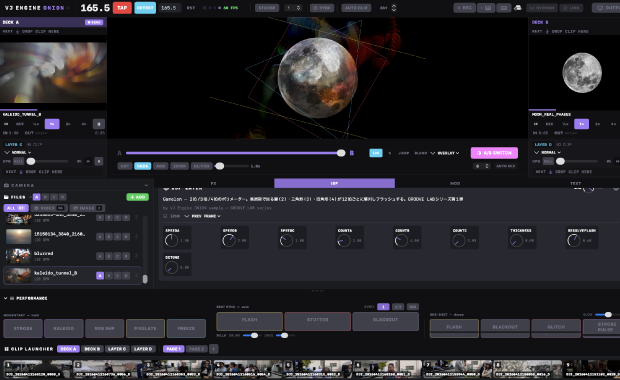This screenshot has width=620, height=380.
Task: Select the IMAGE files filter tab
Action: pos(87,208)
